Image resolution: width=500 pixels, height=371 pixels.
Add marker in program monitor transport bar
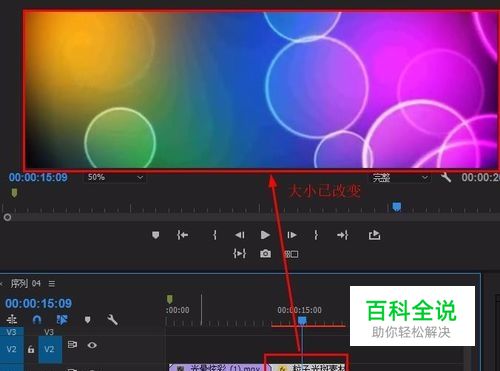pyautogui.click(x=155, y=235)
